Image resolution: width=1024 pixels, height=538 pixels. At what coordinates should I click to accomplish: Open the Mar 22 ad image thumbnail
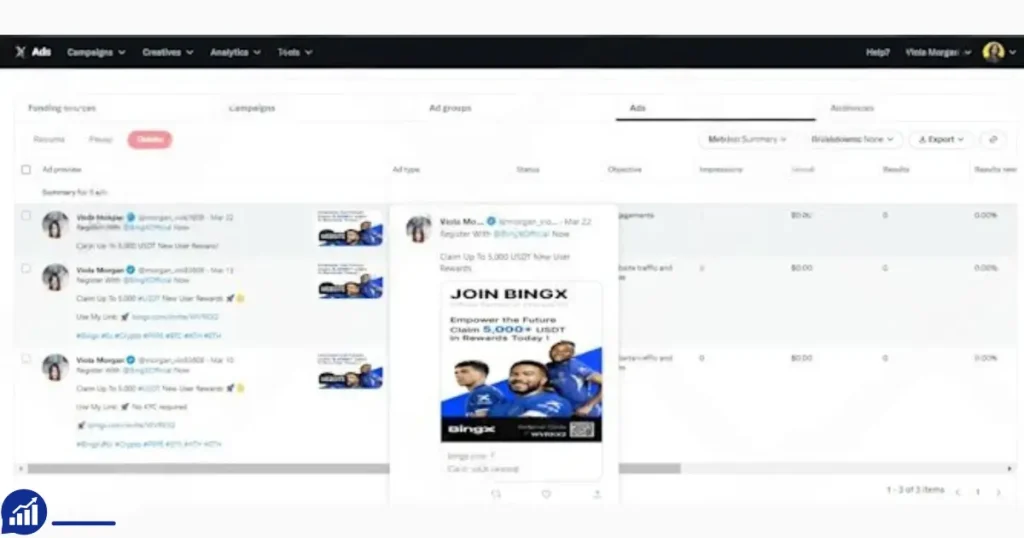(350, 228)
